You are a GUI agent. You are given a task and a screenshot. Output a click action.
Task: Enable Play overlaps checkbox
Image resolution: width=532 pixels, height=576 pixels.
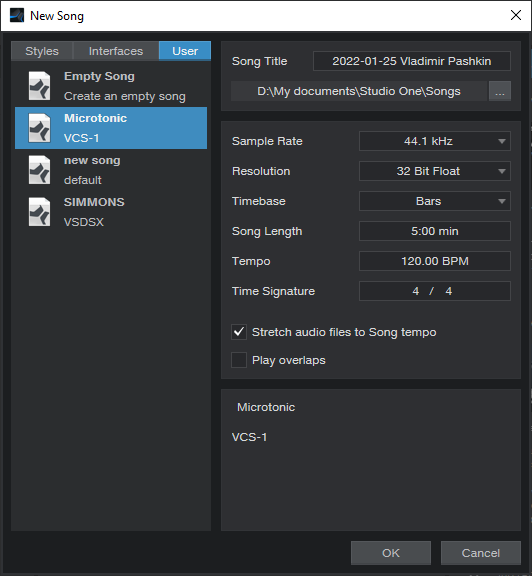(239, 360)
